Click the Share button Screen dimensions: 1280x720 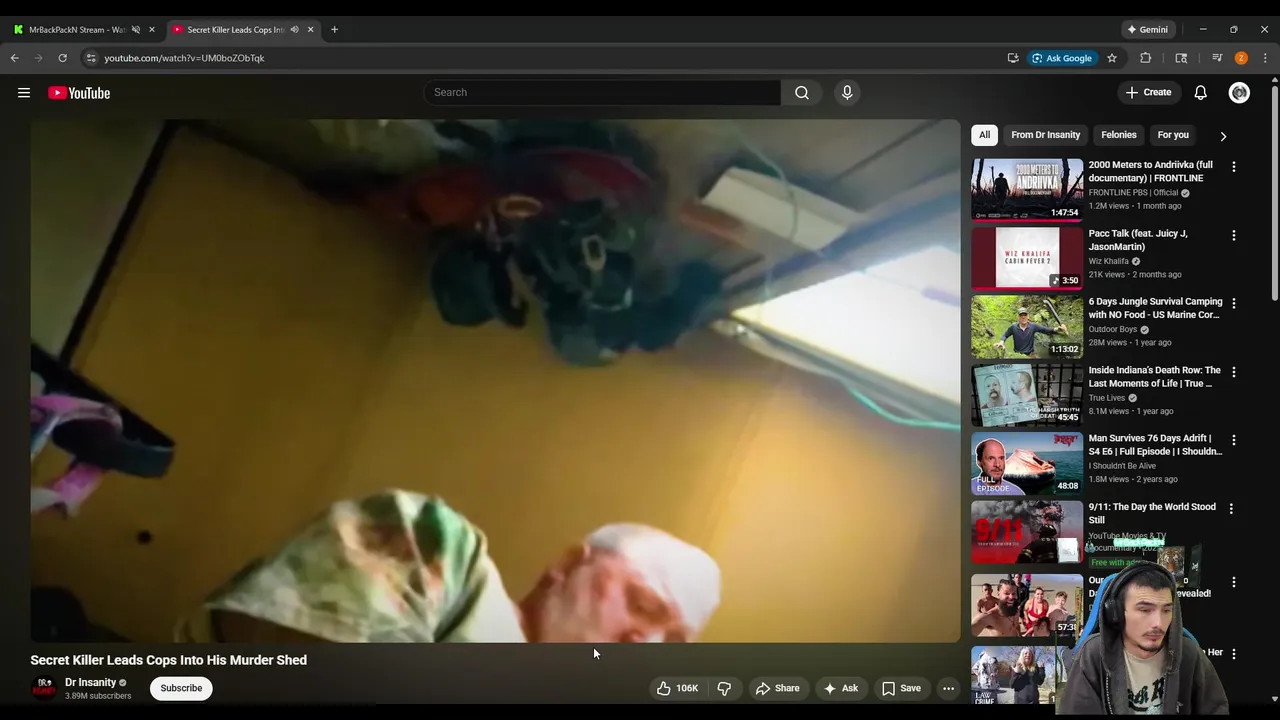[x=777, y=688]
